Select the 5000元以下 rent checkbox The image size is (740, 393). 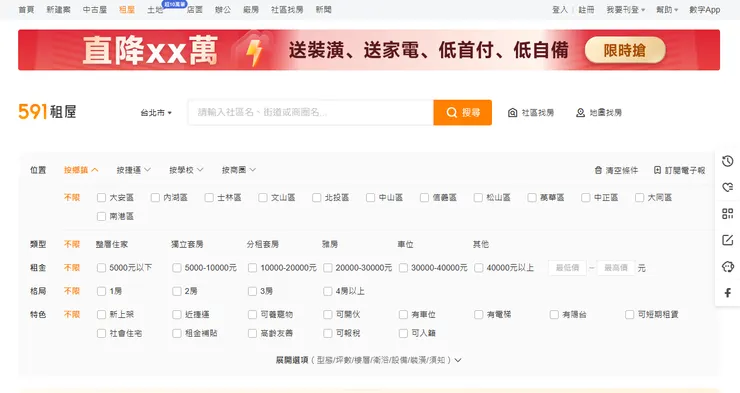pos(101,268)
